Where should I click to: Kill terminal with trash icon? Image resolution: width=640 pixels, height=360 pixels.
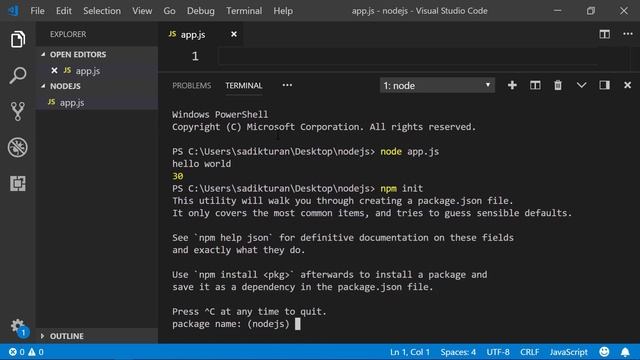(558, 85)
